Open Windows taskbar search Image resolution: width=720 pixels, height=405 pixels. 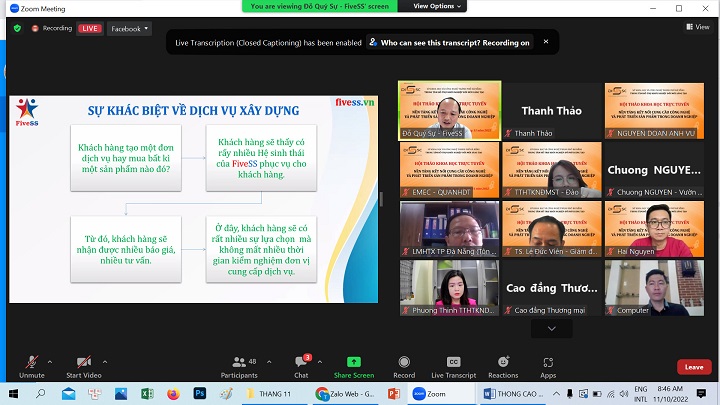pos(40,394)
